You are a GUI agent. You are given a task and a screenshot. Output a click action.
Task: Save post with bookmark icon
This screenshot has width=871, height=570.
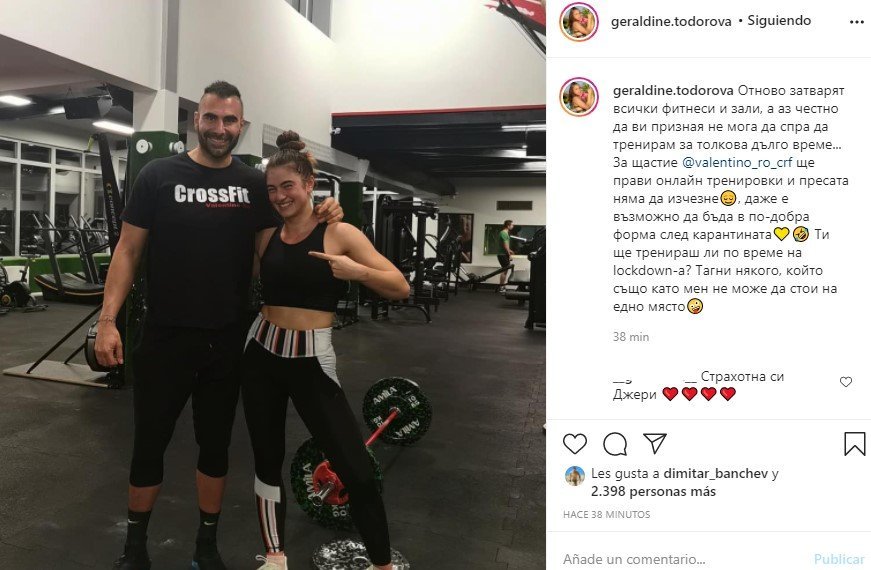tap(854, 444)
